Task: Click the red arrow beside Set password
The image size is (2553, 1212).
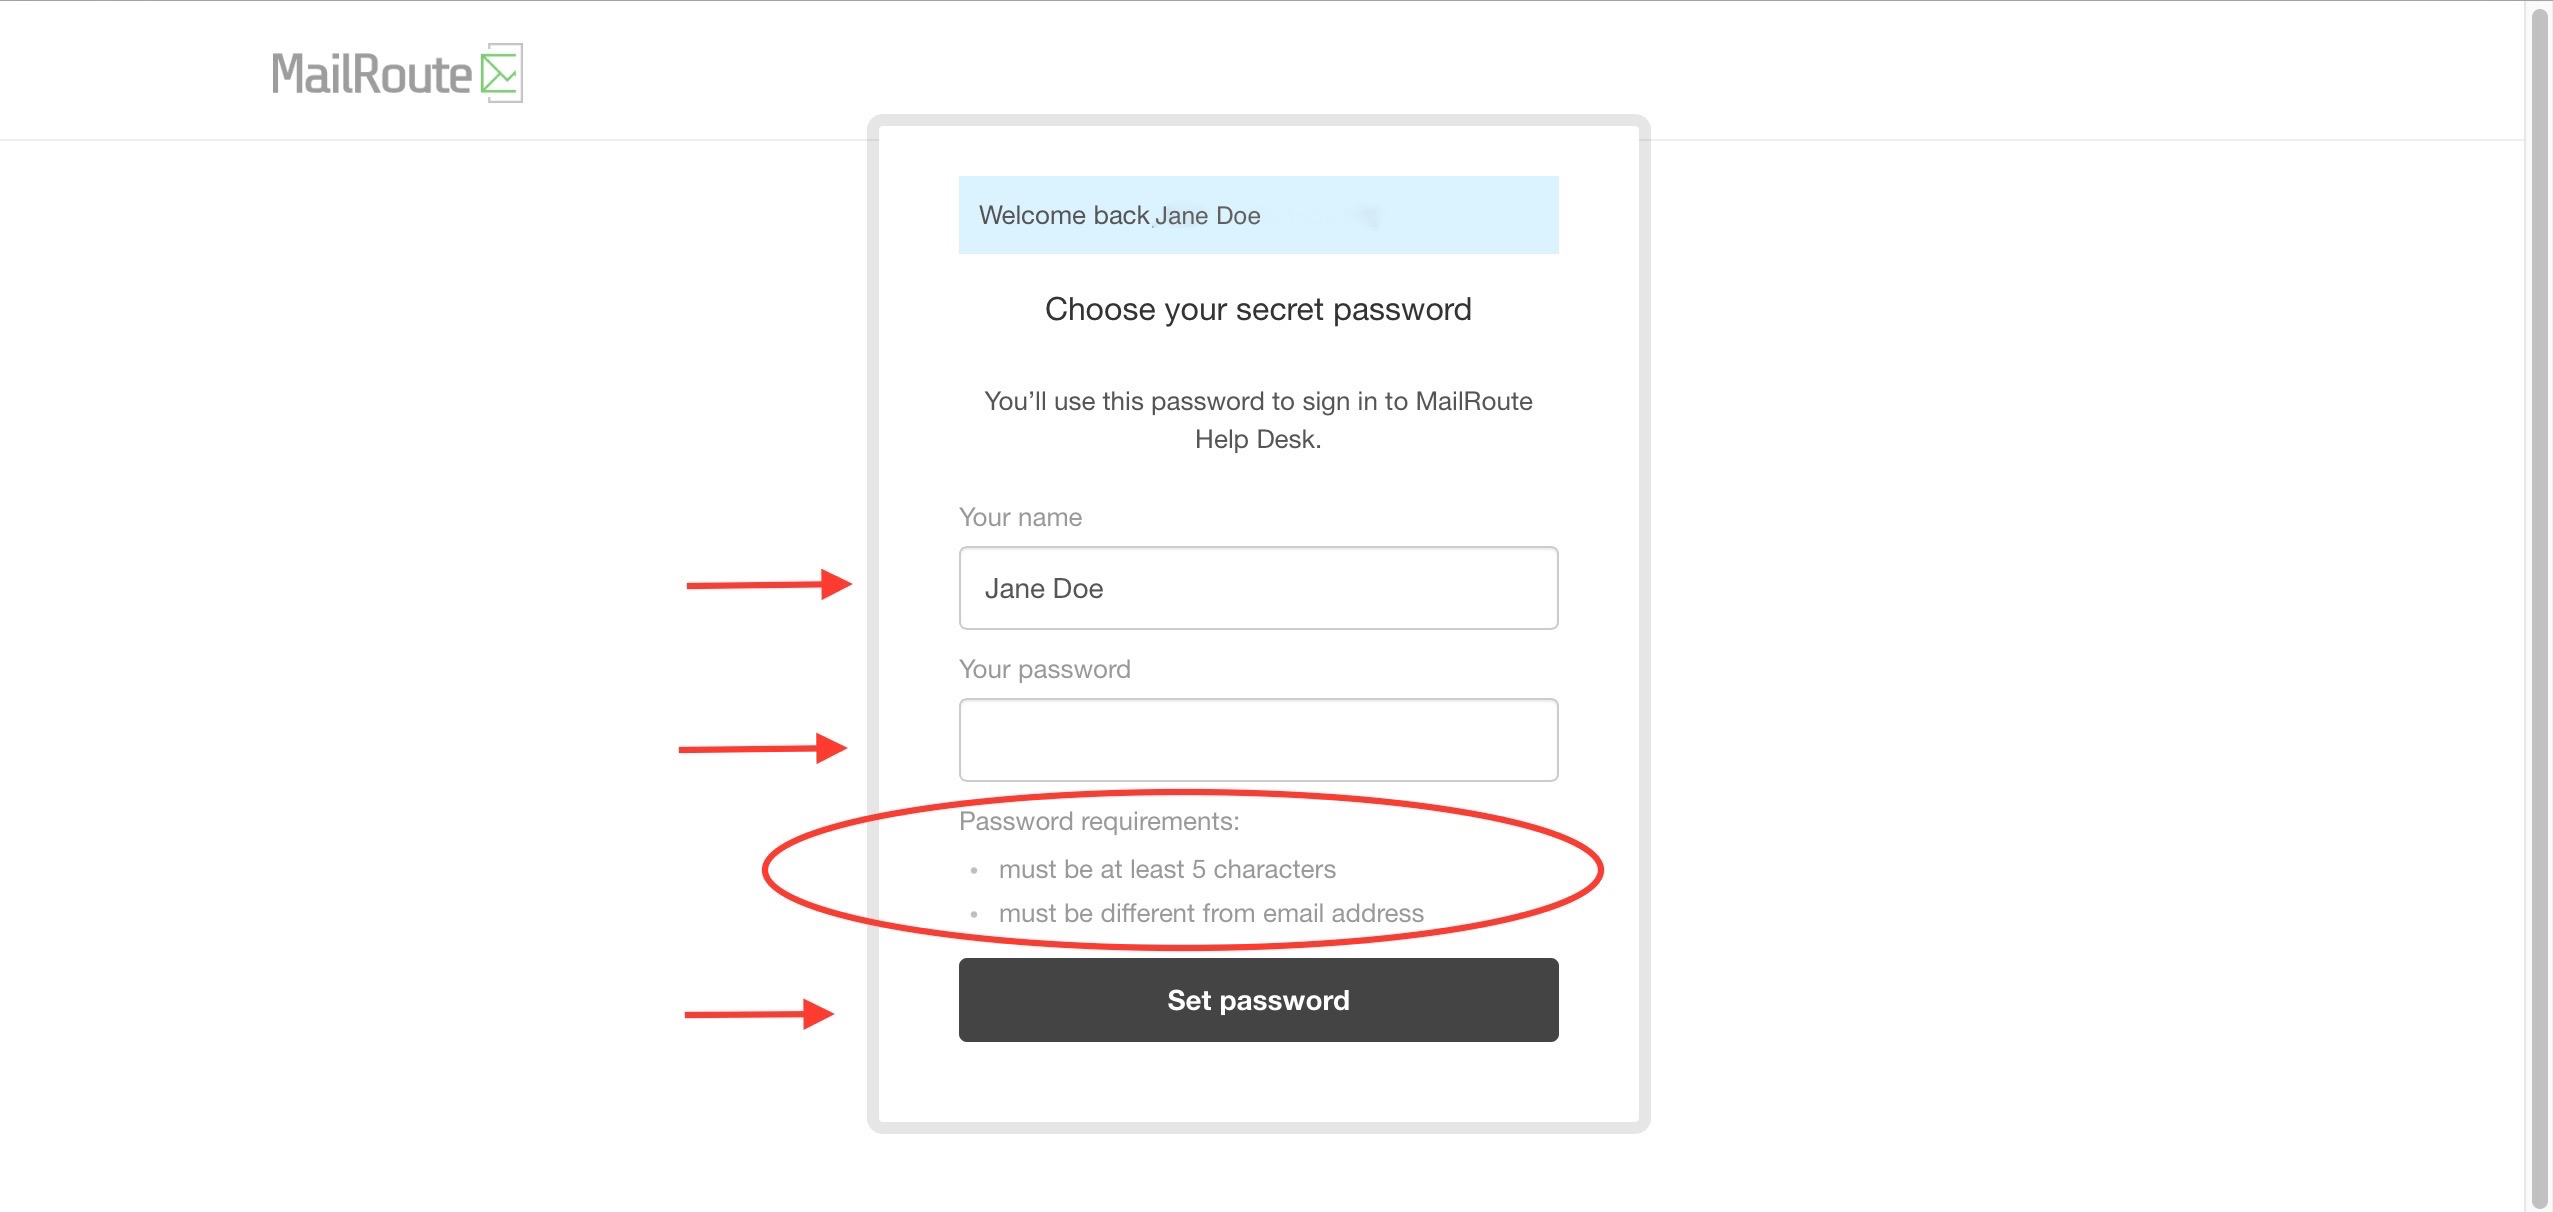Action: 759,1014
